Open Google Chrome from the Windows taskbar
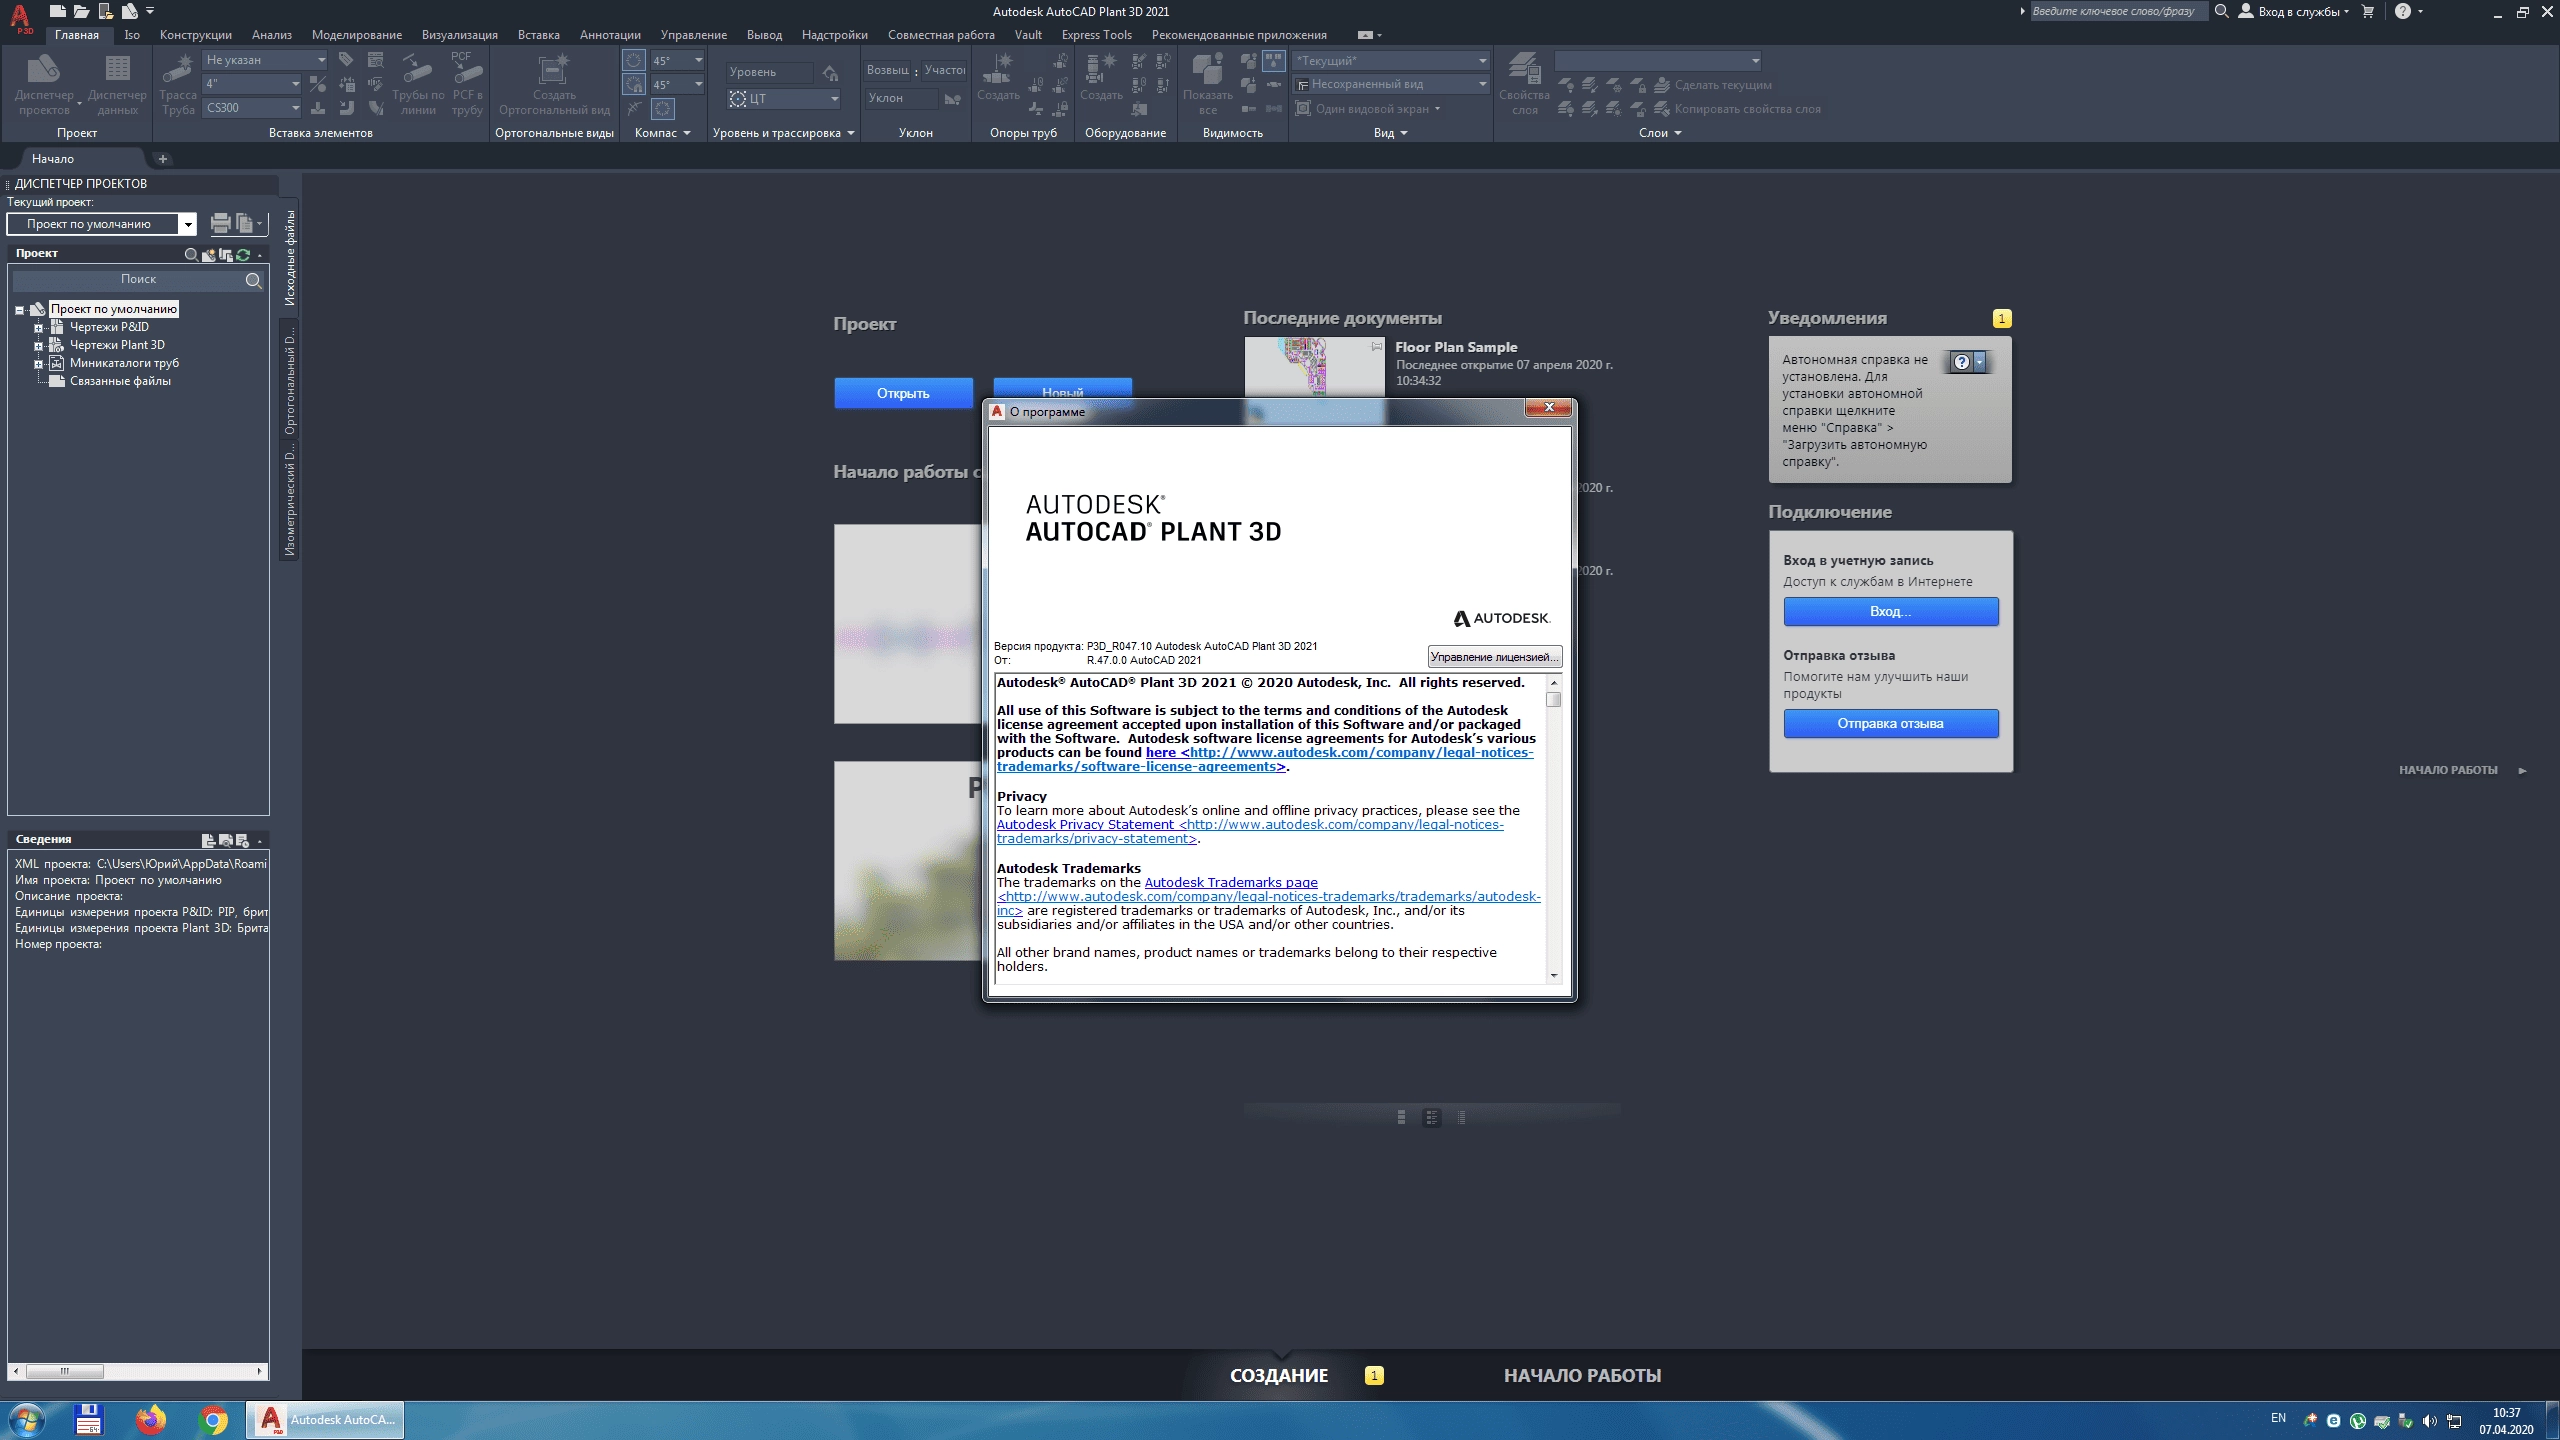 click(x=213, y=1420)
